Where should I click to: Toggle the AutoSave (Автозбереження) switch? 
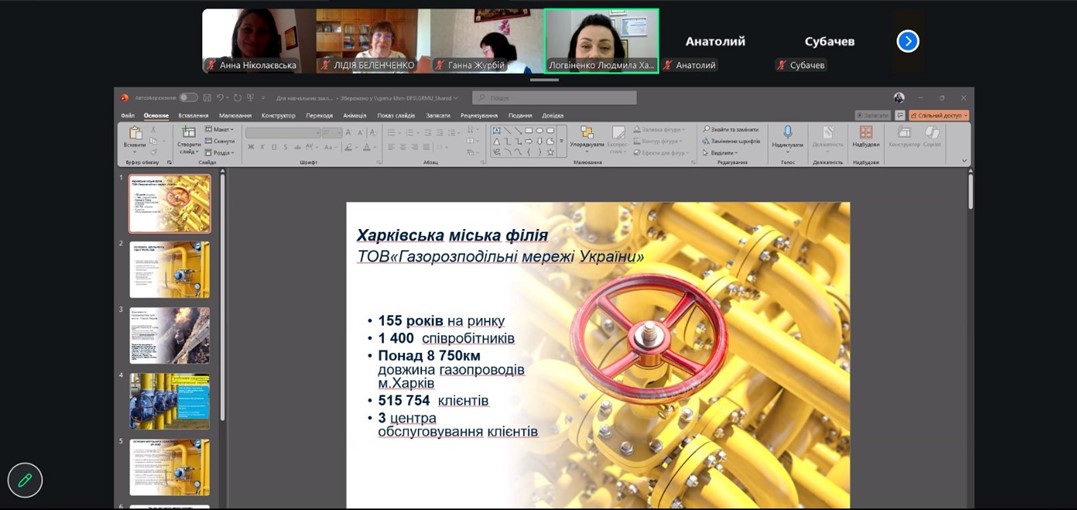tap(188, 98)
